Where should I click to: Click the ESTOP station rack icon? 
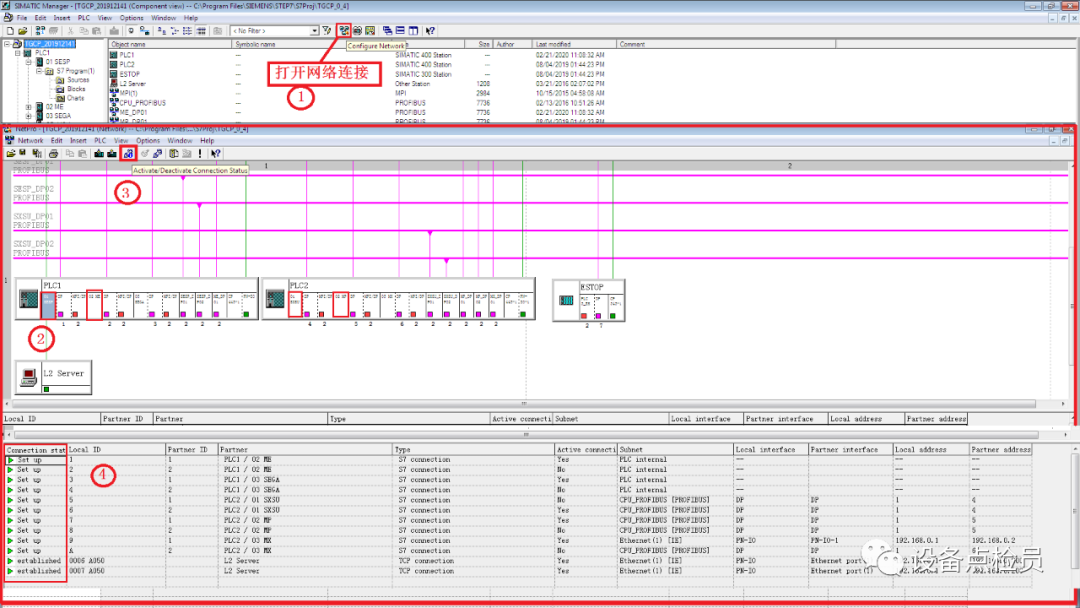(565, 300)
